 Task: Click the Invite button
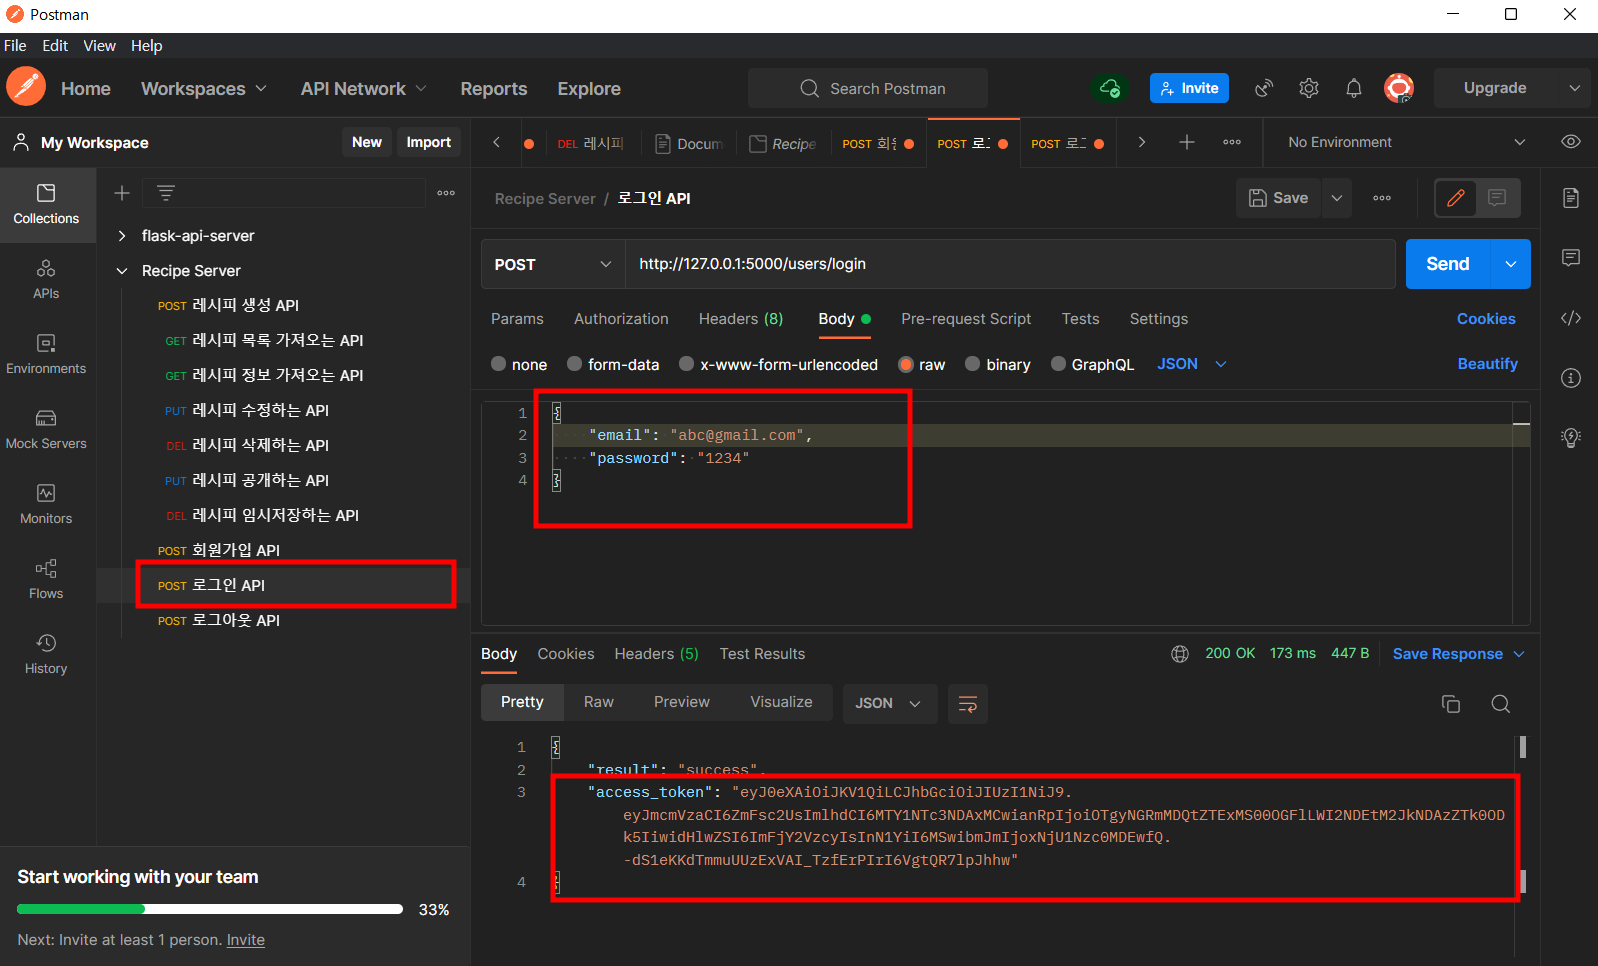pos(1189,88)
